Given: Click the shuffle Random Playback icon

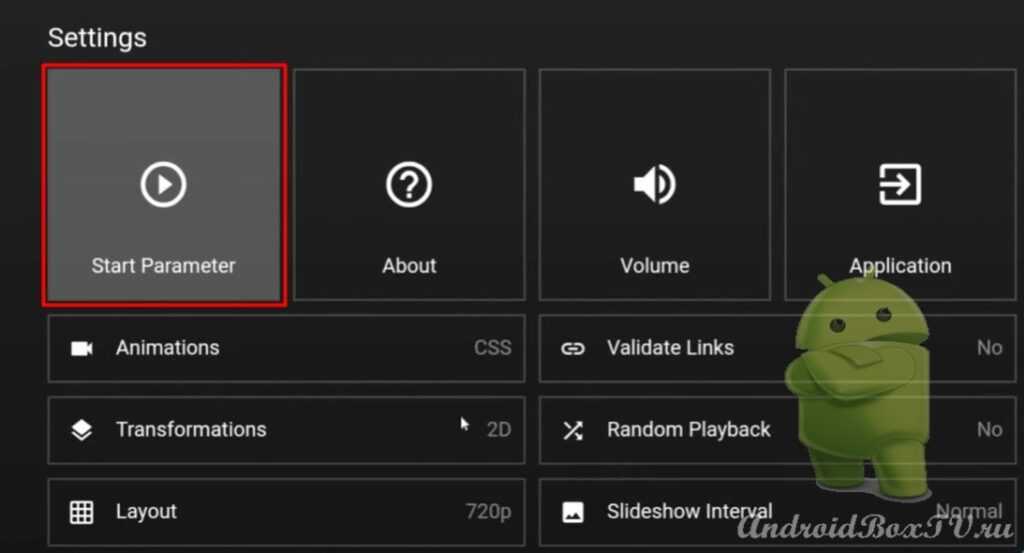Looking at the screenshot, I should tap(572, 430).
